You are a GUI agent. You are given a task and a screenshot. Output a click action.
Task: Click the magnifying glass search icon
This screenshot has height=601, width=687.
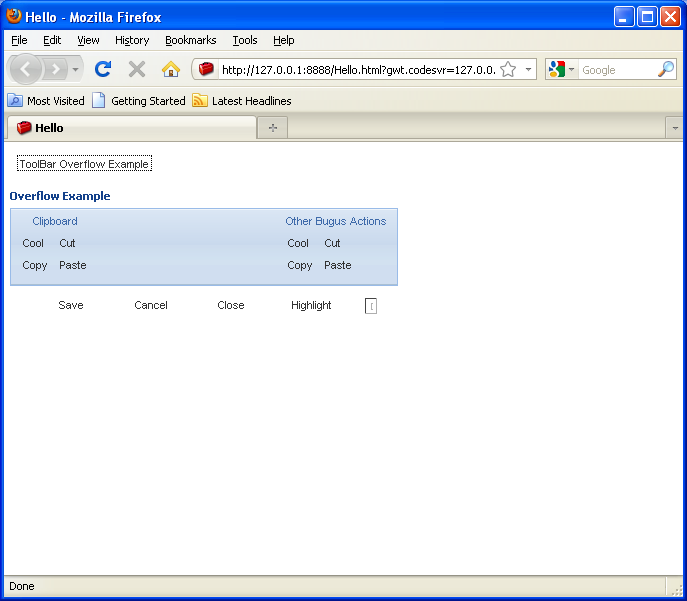[x=666, y=69]
